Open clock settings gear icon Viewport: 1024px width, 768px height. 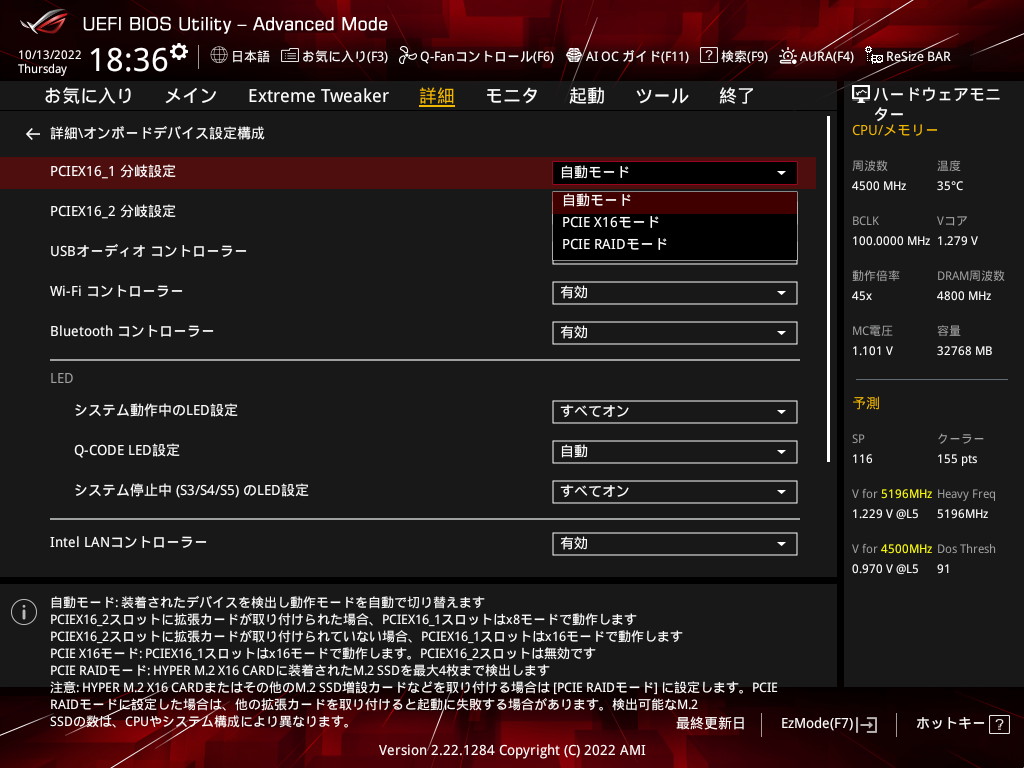[x=179, y=51]
